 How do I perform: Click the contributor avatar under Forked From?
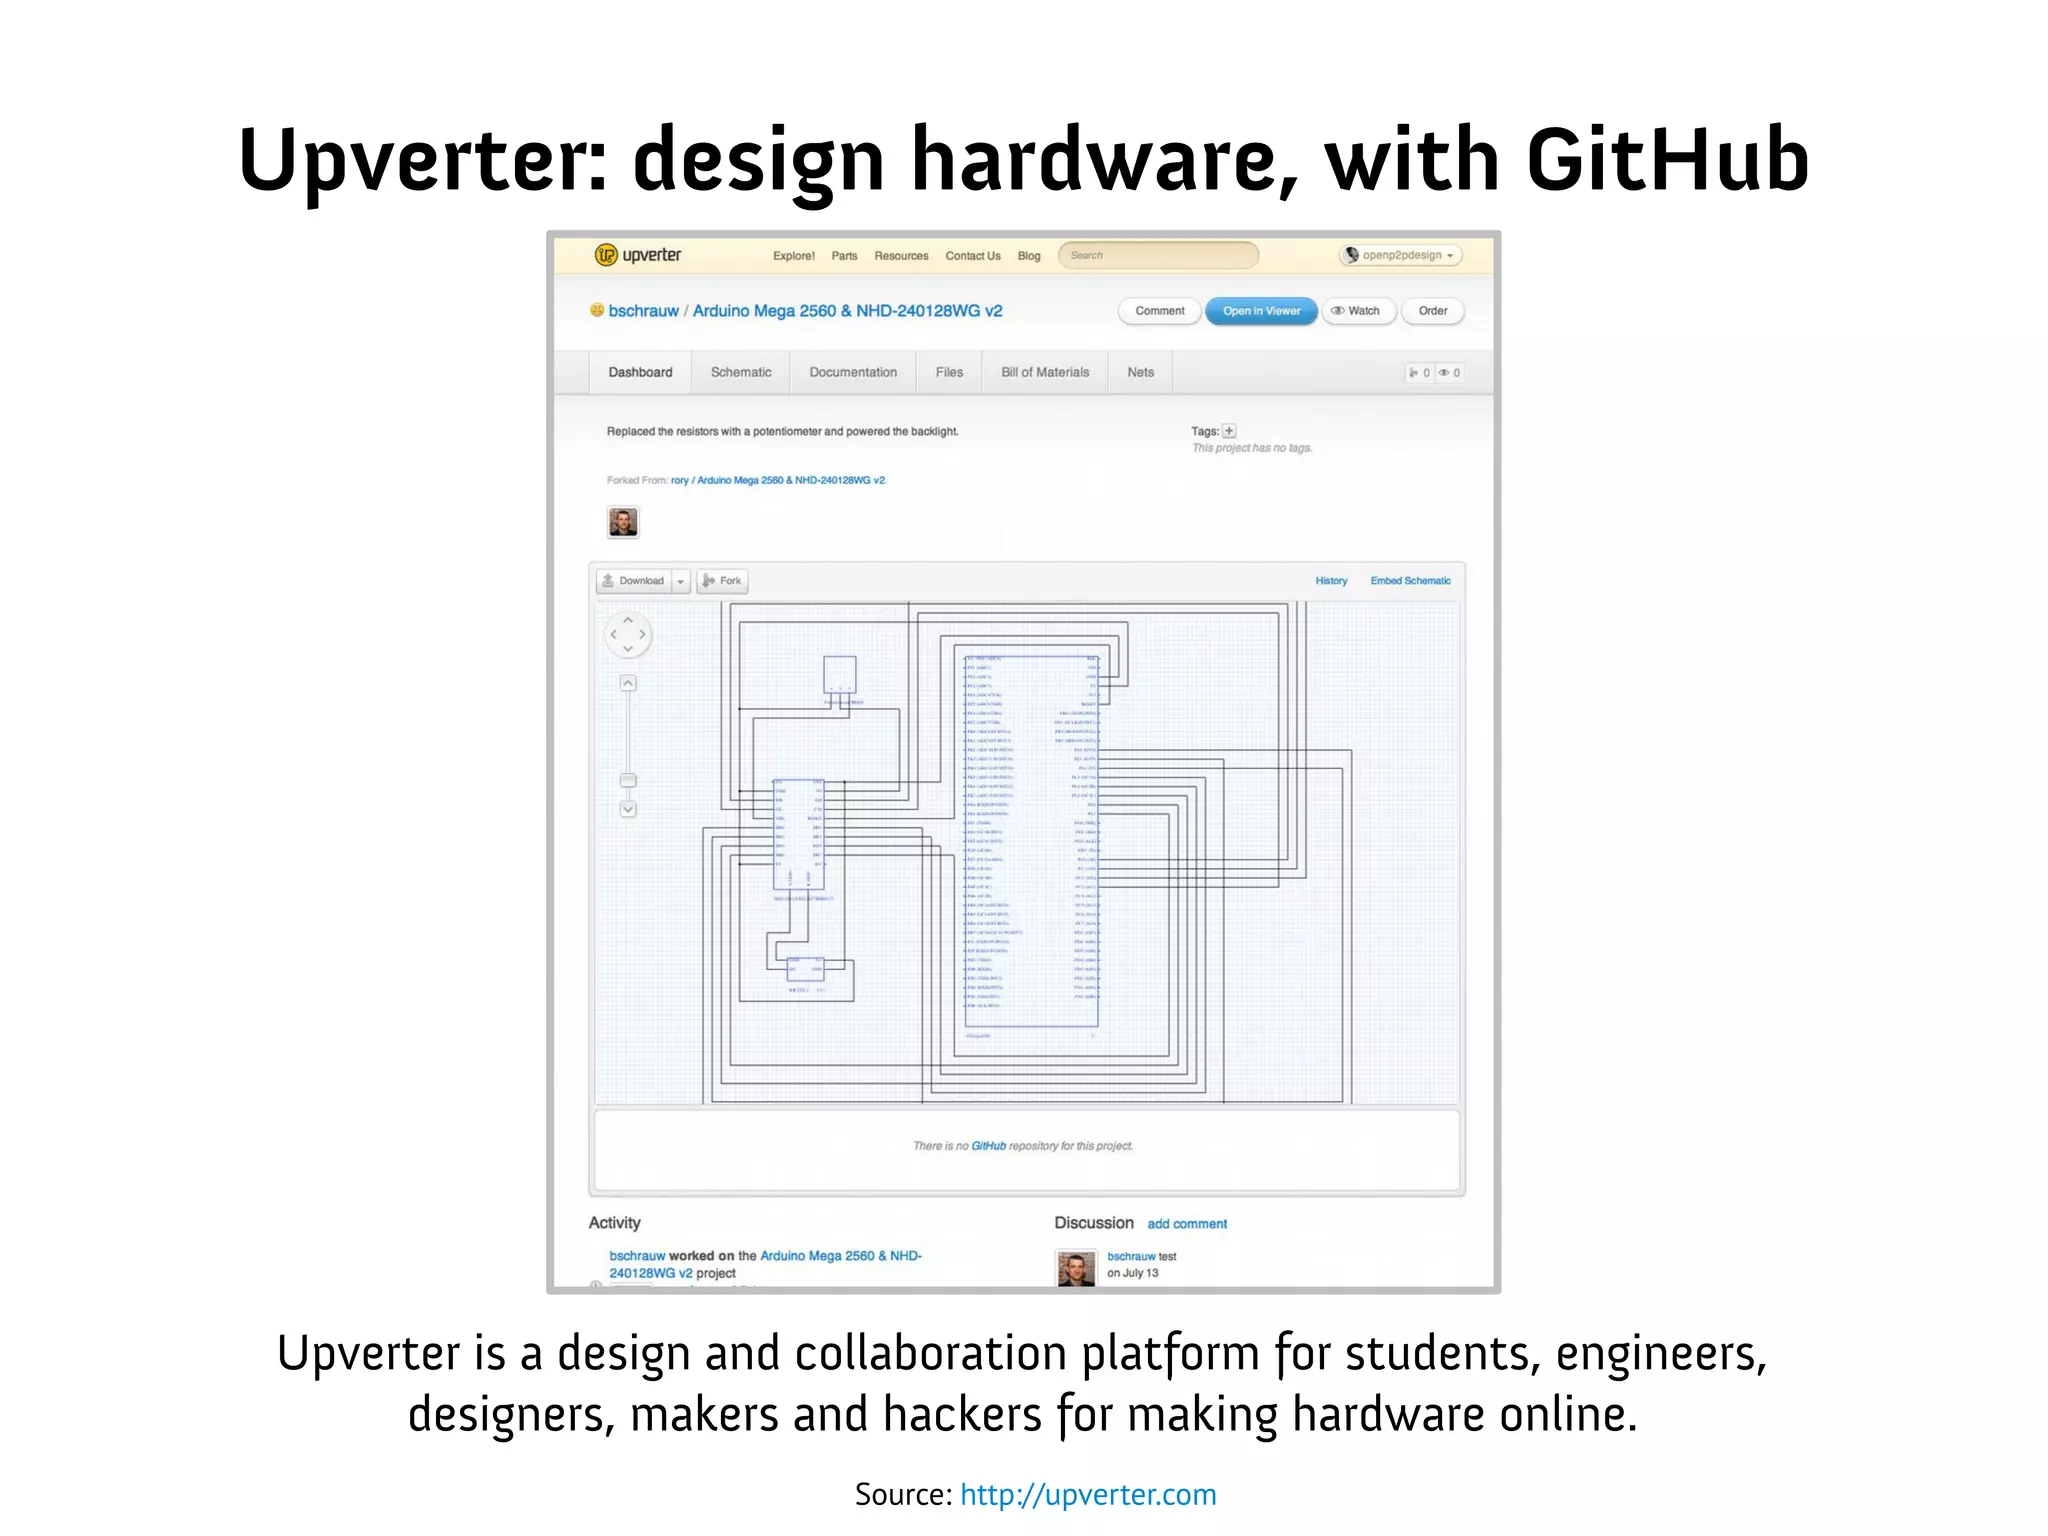623,522
